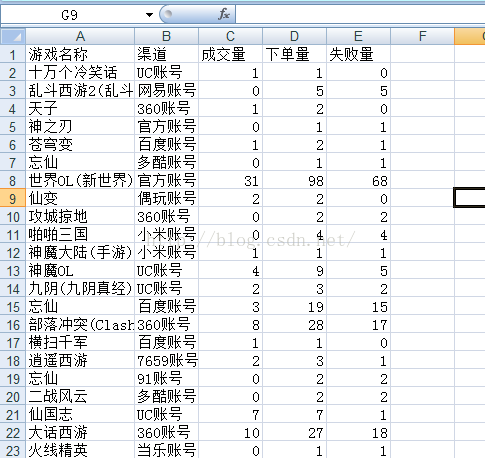Click the Select All corner button
Image resolution: width=485 pixels, height=458 pixels.
pos(13,36)
